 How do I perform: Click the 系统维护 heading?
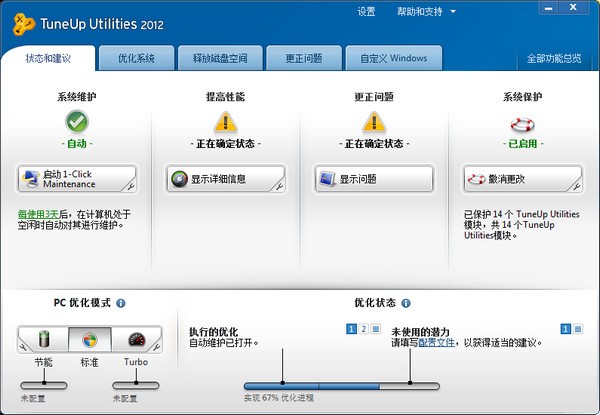point(77,97)
